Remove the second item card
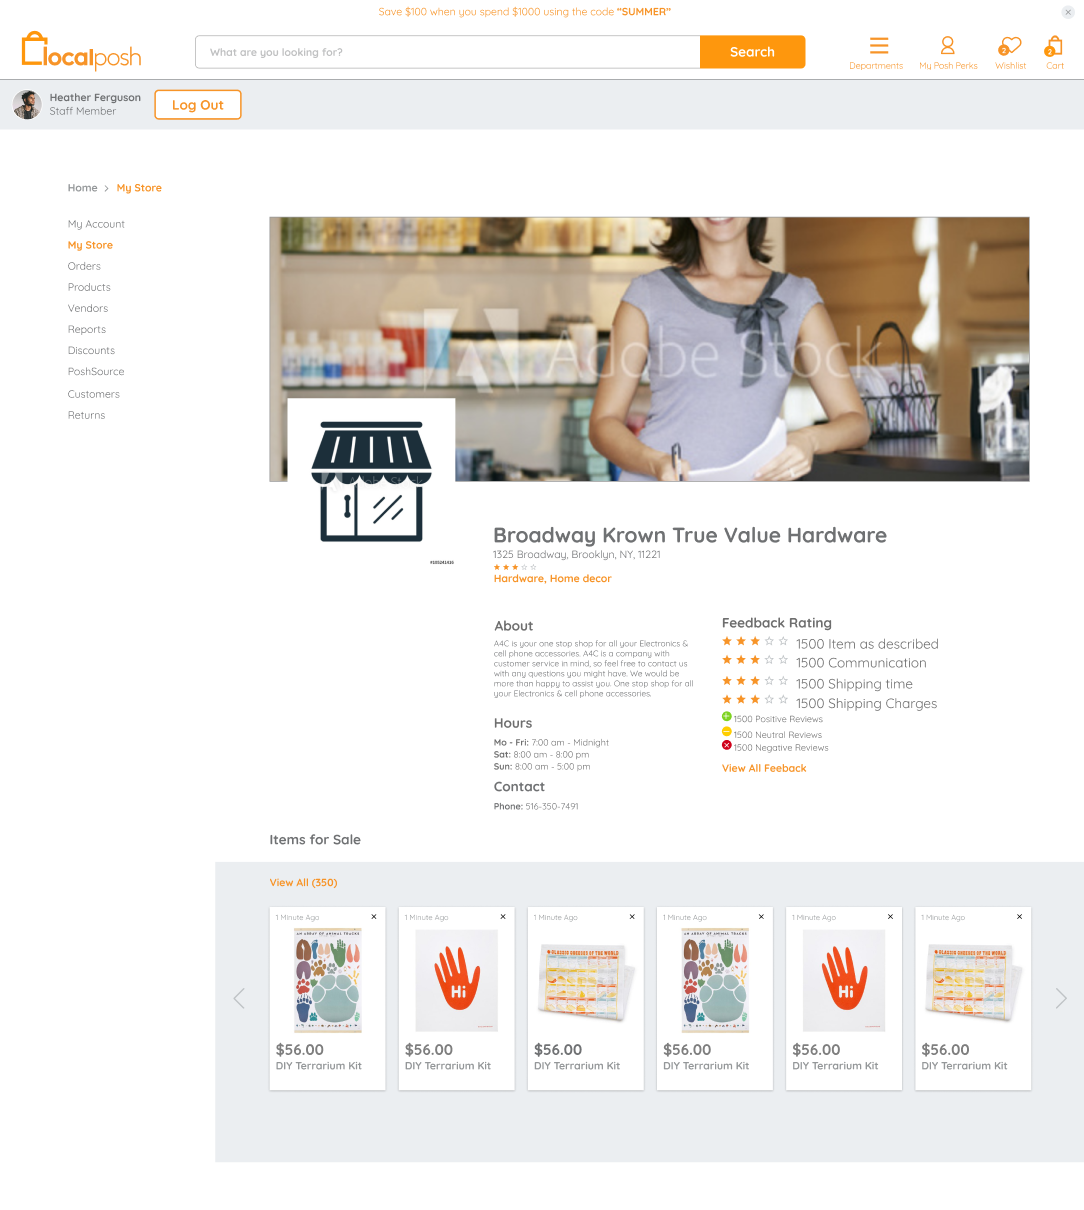The image size is (1084, 1210). pyautogui.click(x=503, y=916)
